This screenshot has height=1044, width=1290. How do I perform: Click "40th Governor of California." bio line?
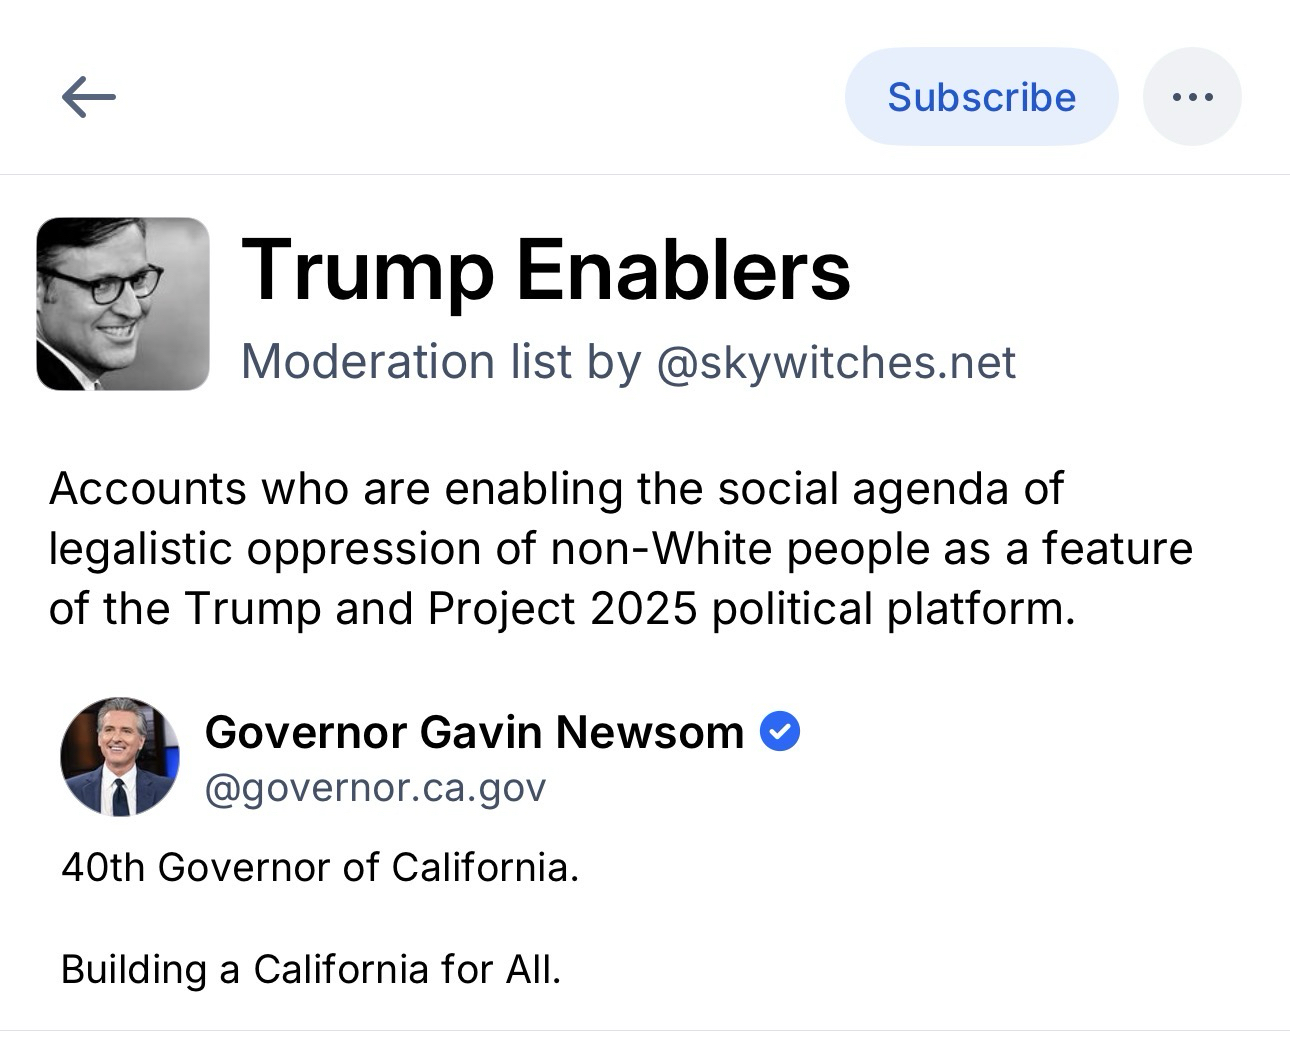click(320, 867)
